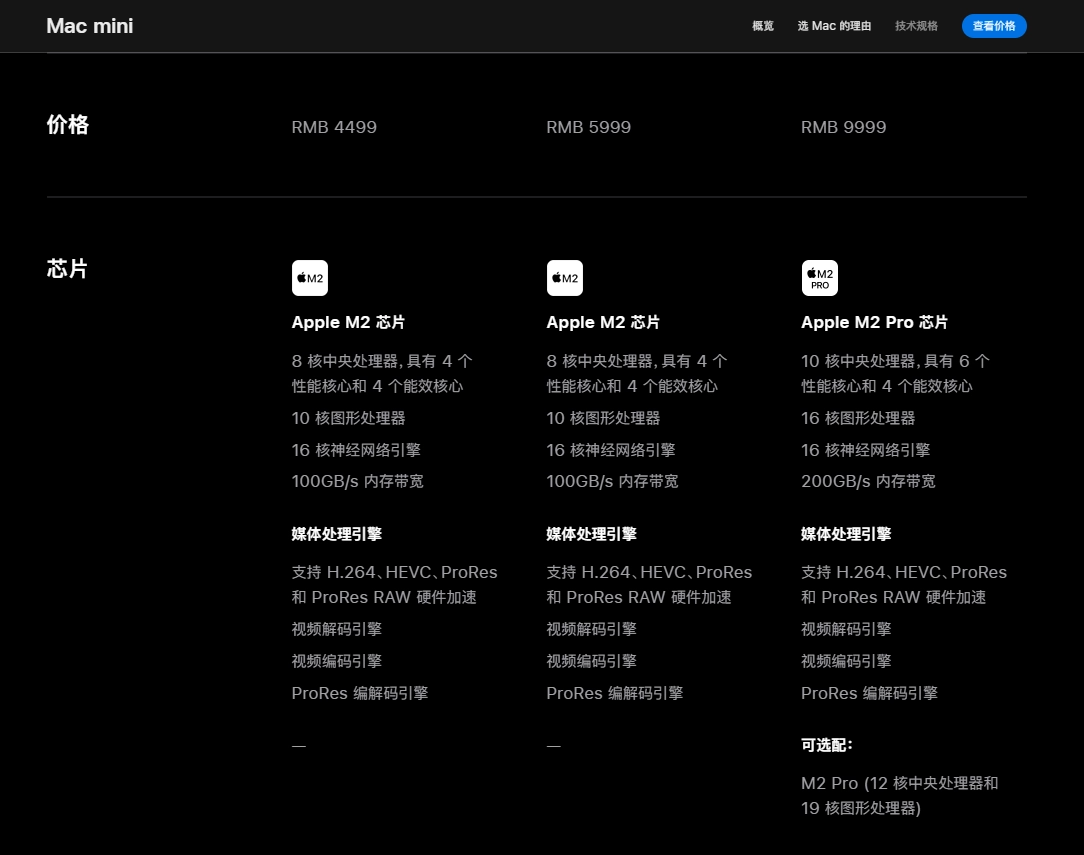Screen dimensions: 1084x855
Task: Click Apple M2 芯片 heading in RMB 5999 column
Action: pyautogui.click(x=603, y=323)
